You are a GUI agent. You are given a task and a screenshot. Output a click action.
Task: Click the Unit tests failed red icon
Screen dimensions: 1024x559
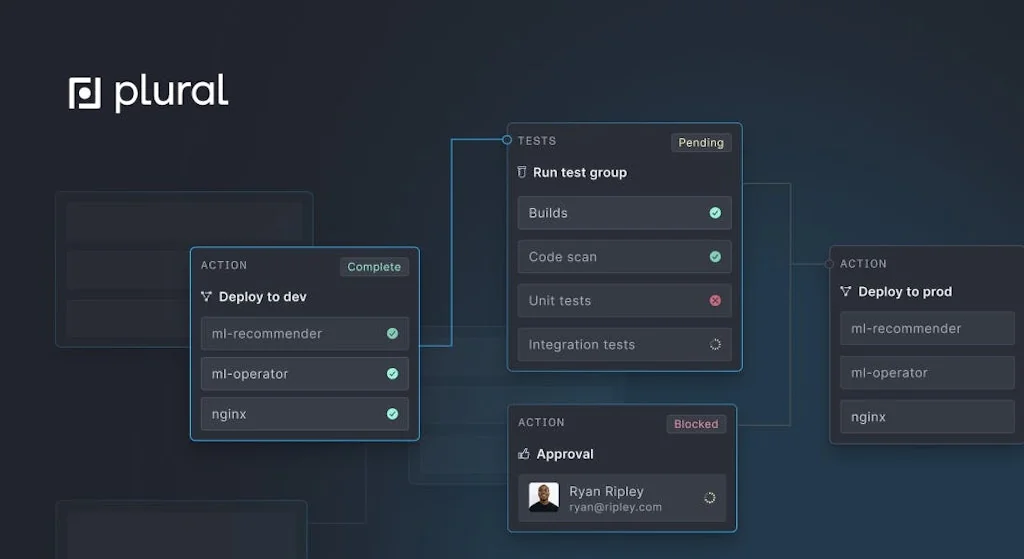pyautogui.click(x=715, y=300)
